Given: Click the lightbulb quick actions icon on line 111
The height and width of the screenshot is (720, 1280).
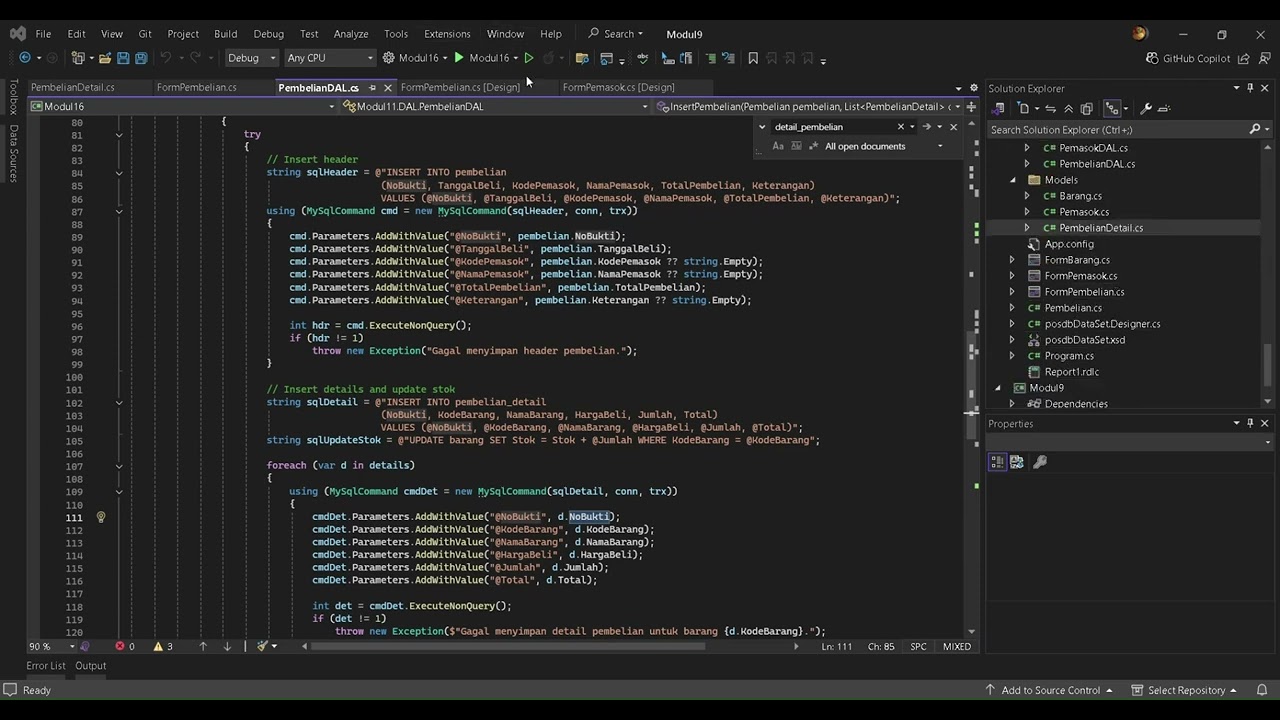Looking at the screenshot, I should point(100,517).
